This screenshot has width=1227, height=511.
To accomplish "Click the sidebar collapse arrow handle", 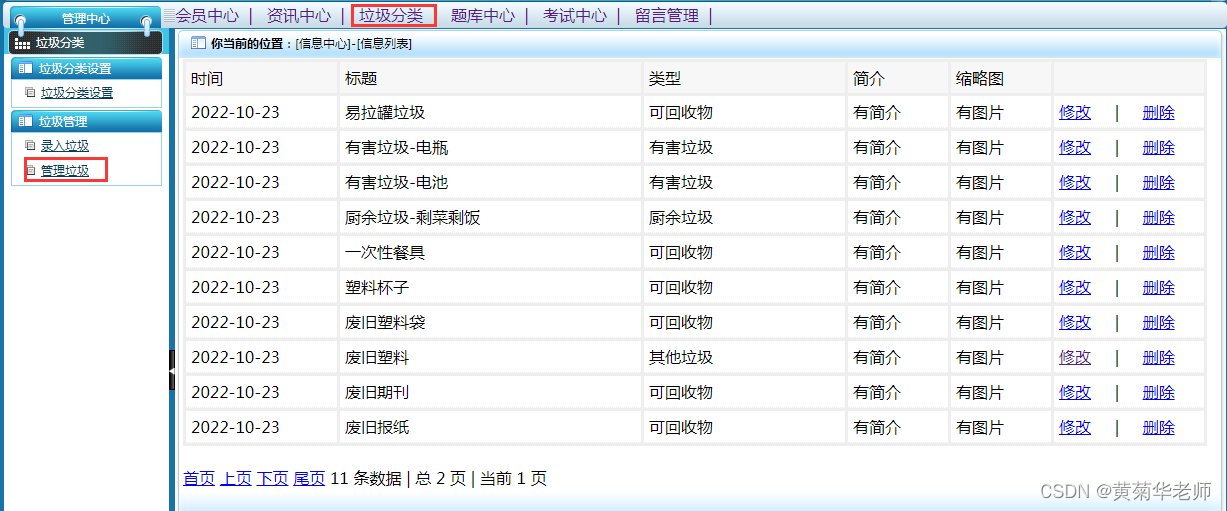I will click(172, 371).
